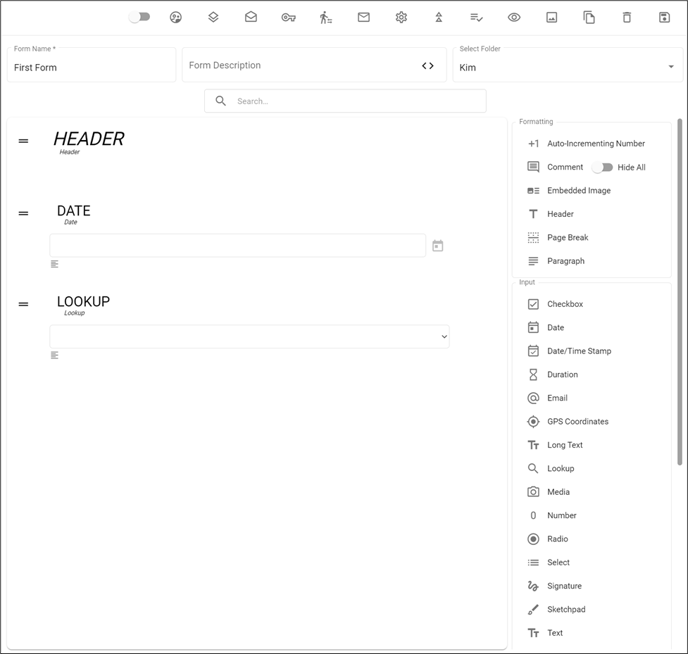Click the checklist rules icon
The width and height of the screenshot is (688, 654).
pos(477,17)
